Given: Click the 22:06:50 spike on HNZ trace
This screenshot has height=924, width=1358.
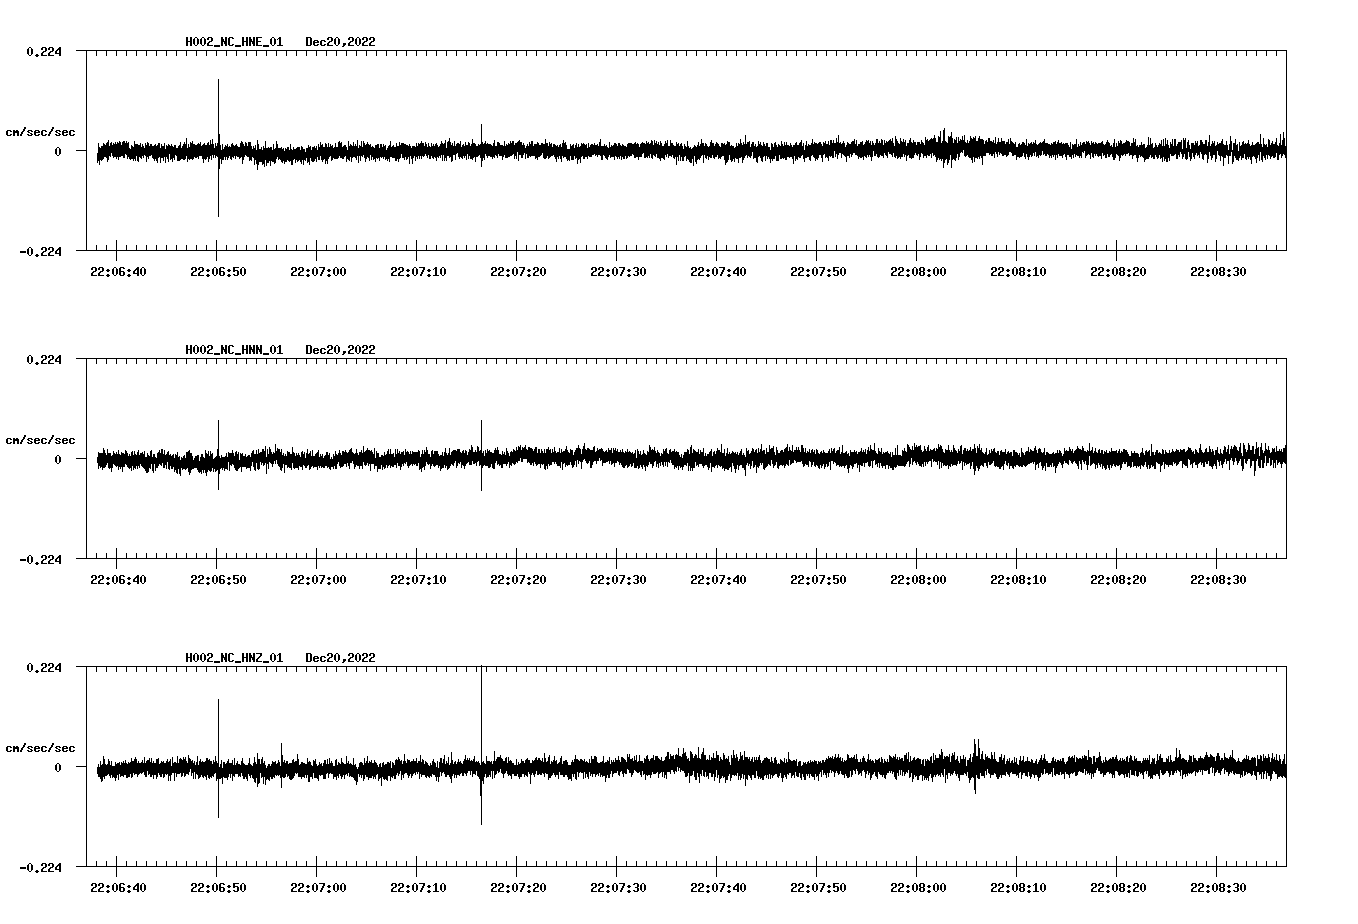Looking at the screenshot, I should [218, 758].
